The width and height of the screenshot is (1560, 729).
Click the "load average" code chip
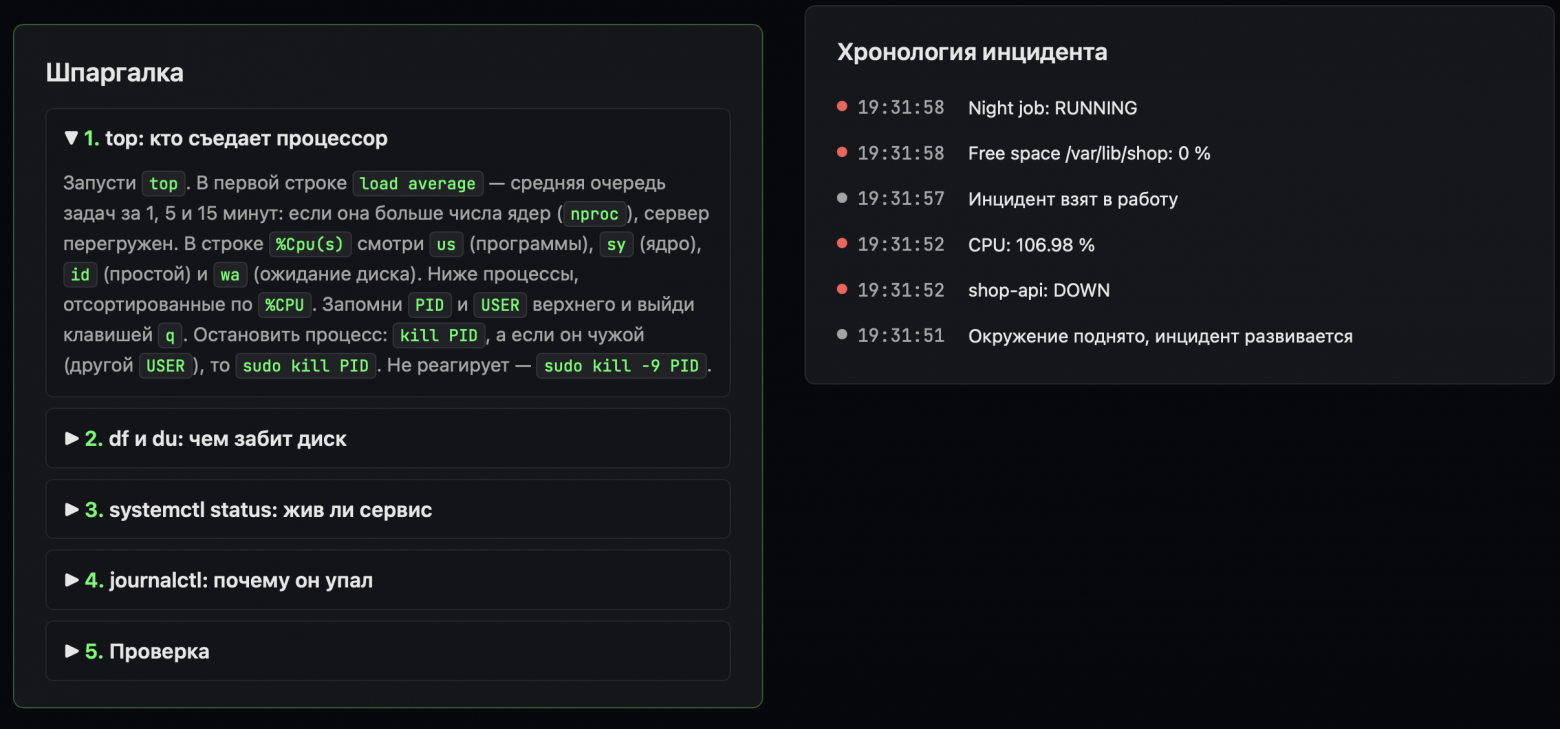tap(418, 184)
